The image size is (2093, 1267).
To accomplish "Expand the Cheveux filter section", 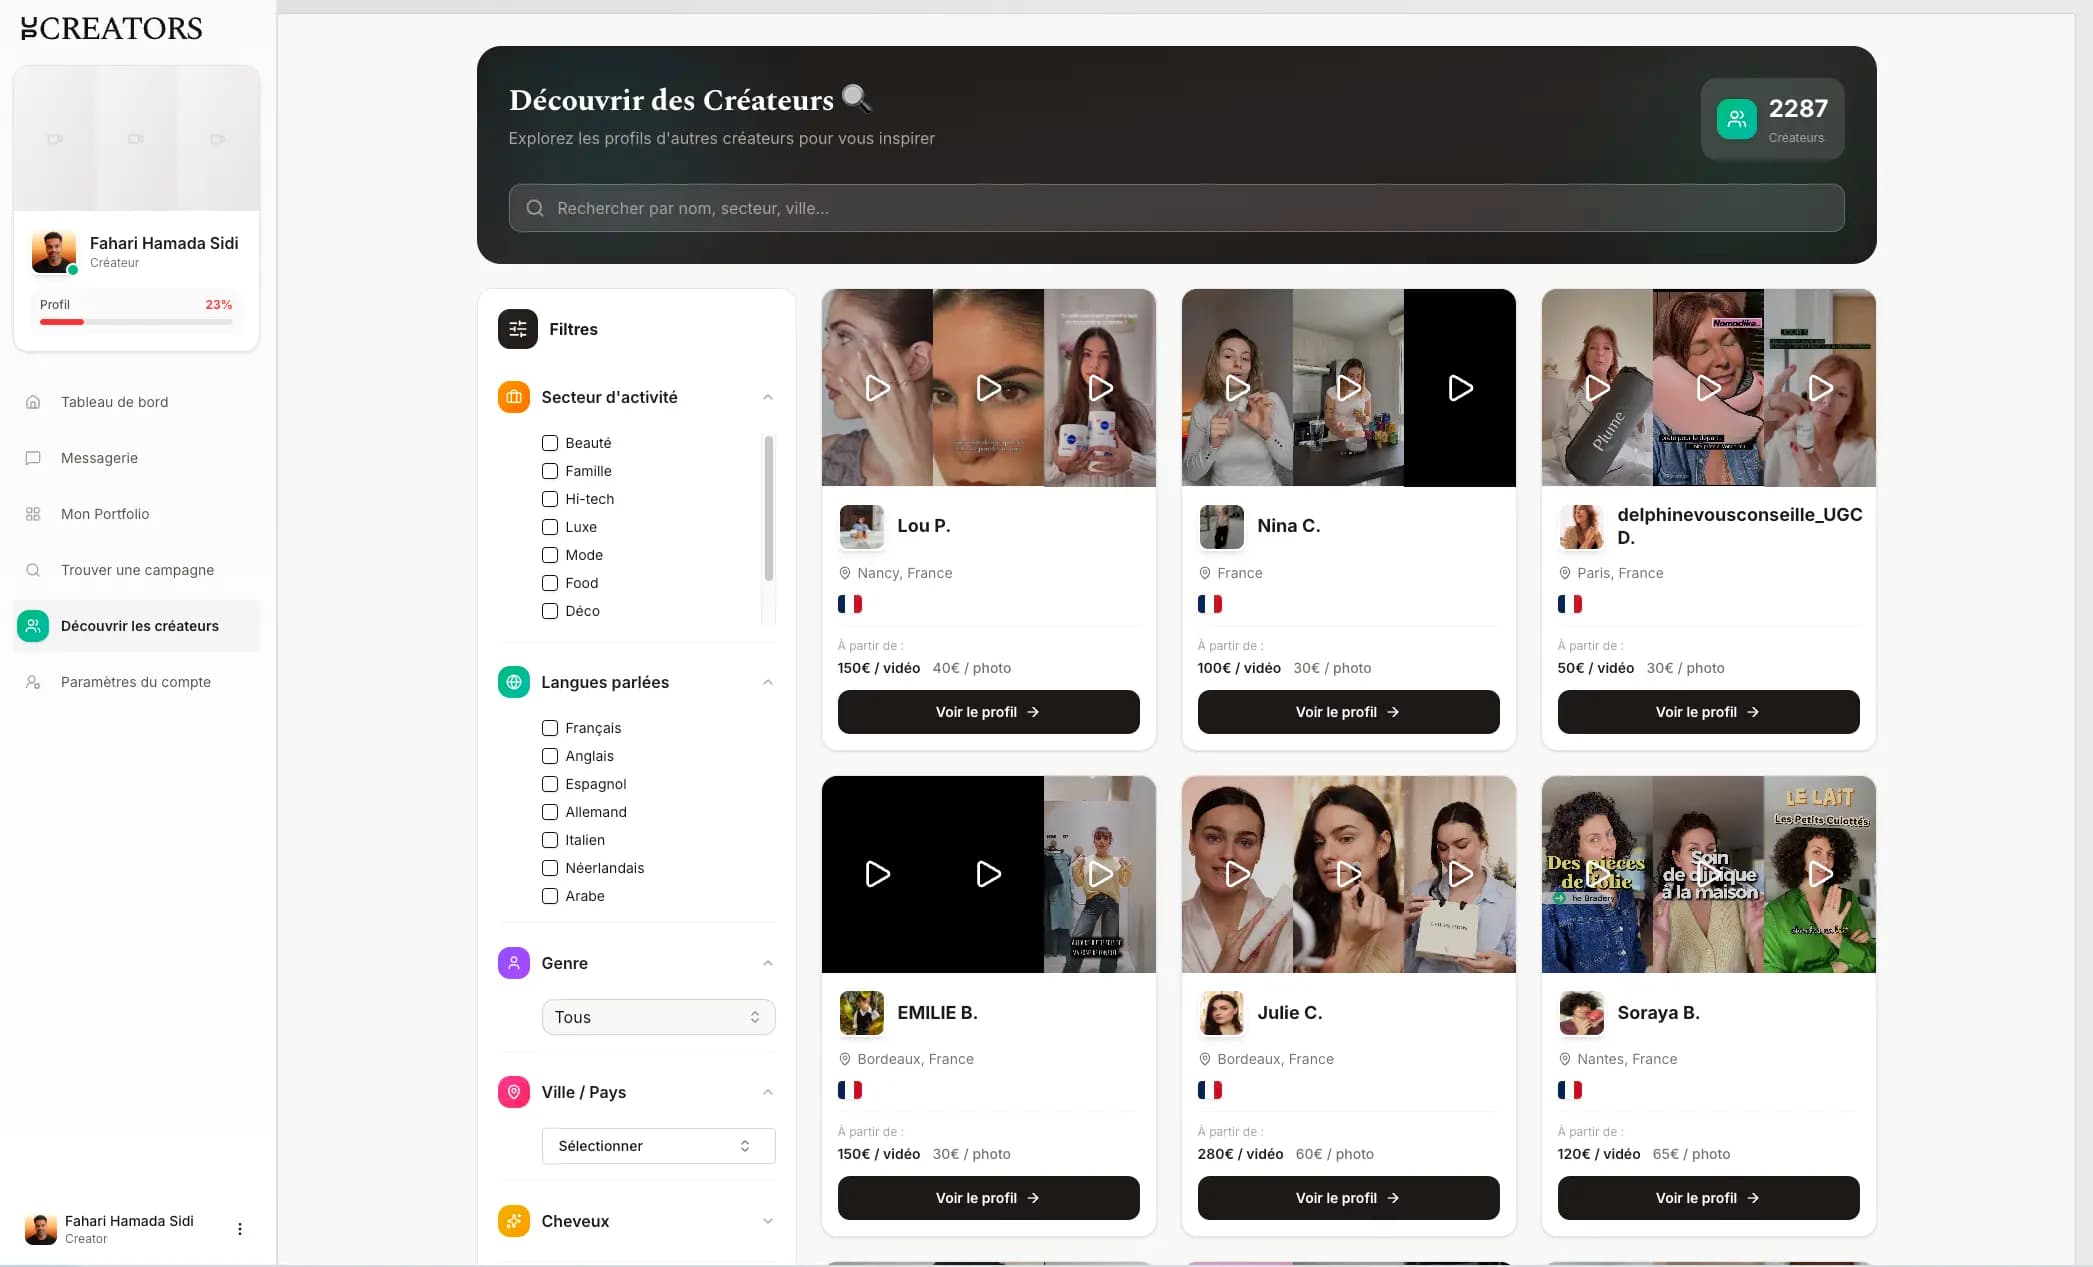I will coord(767,1221).
